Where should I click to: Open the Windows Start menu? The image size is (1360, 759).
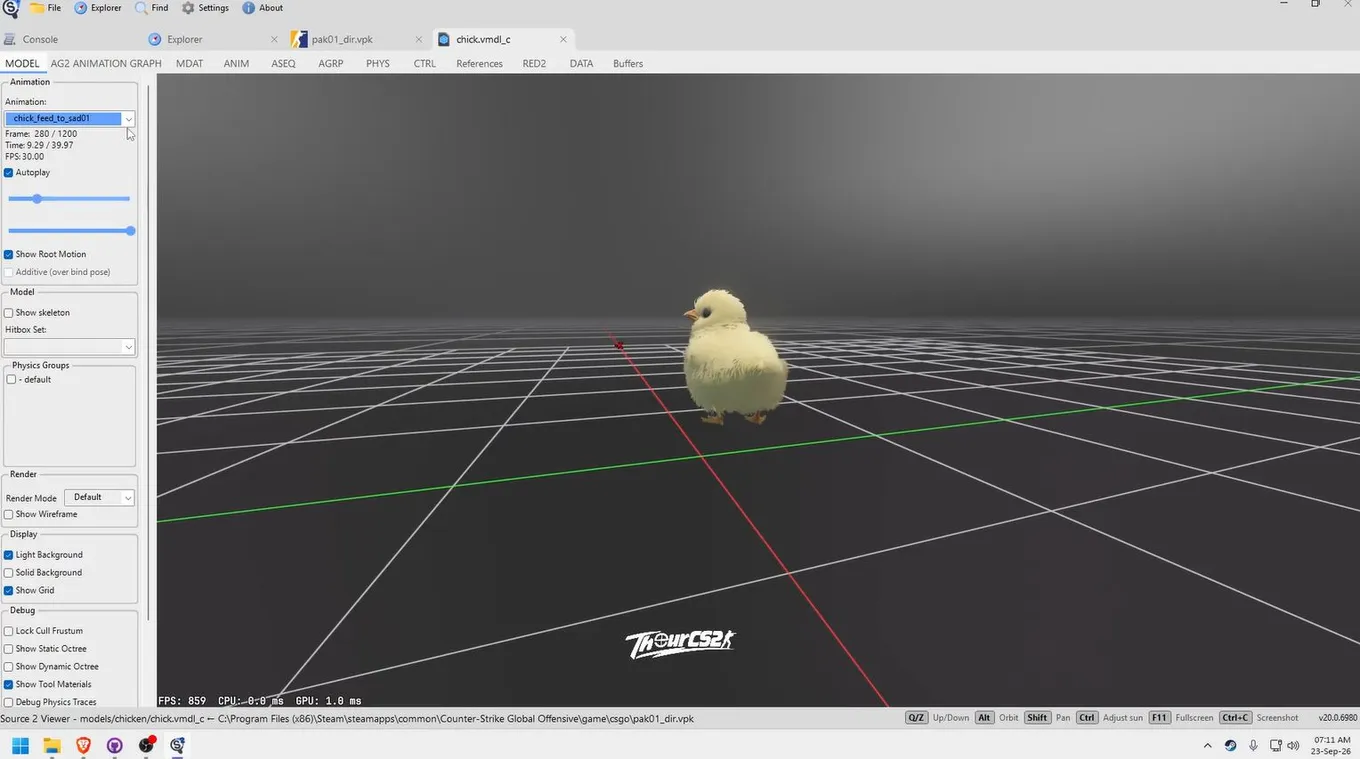click(x=20, y=745)
